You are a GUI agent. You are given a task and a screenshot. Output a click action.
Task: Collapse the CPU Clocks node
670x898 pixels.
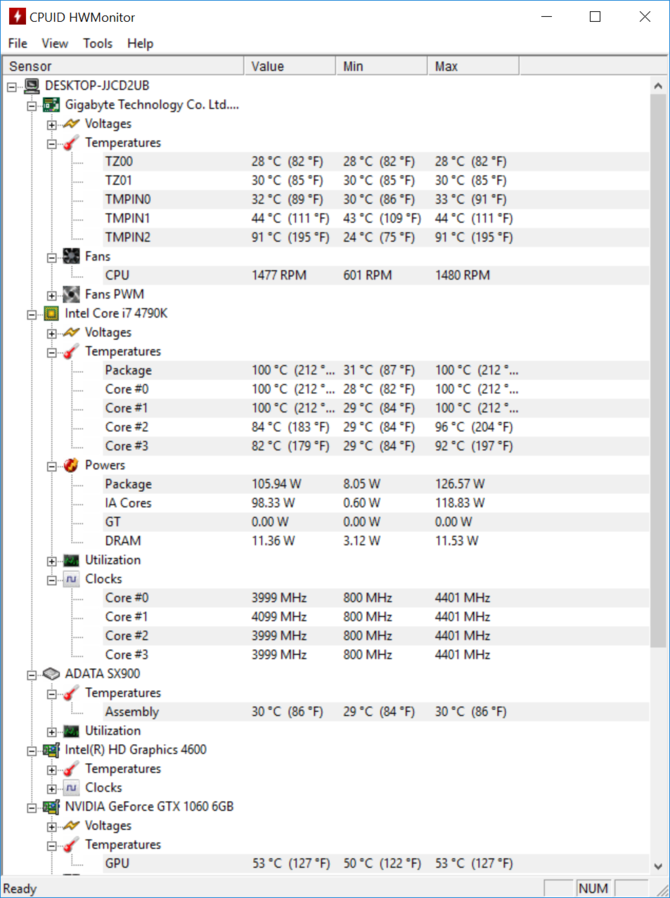[52, 580]
